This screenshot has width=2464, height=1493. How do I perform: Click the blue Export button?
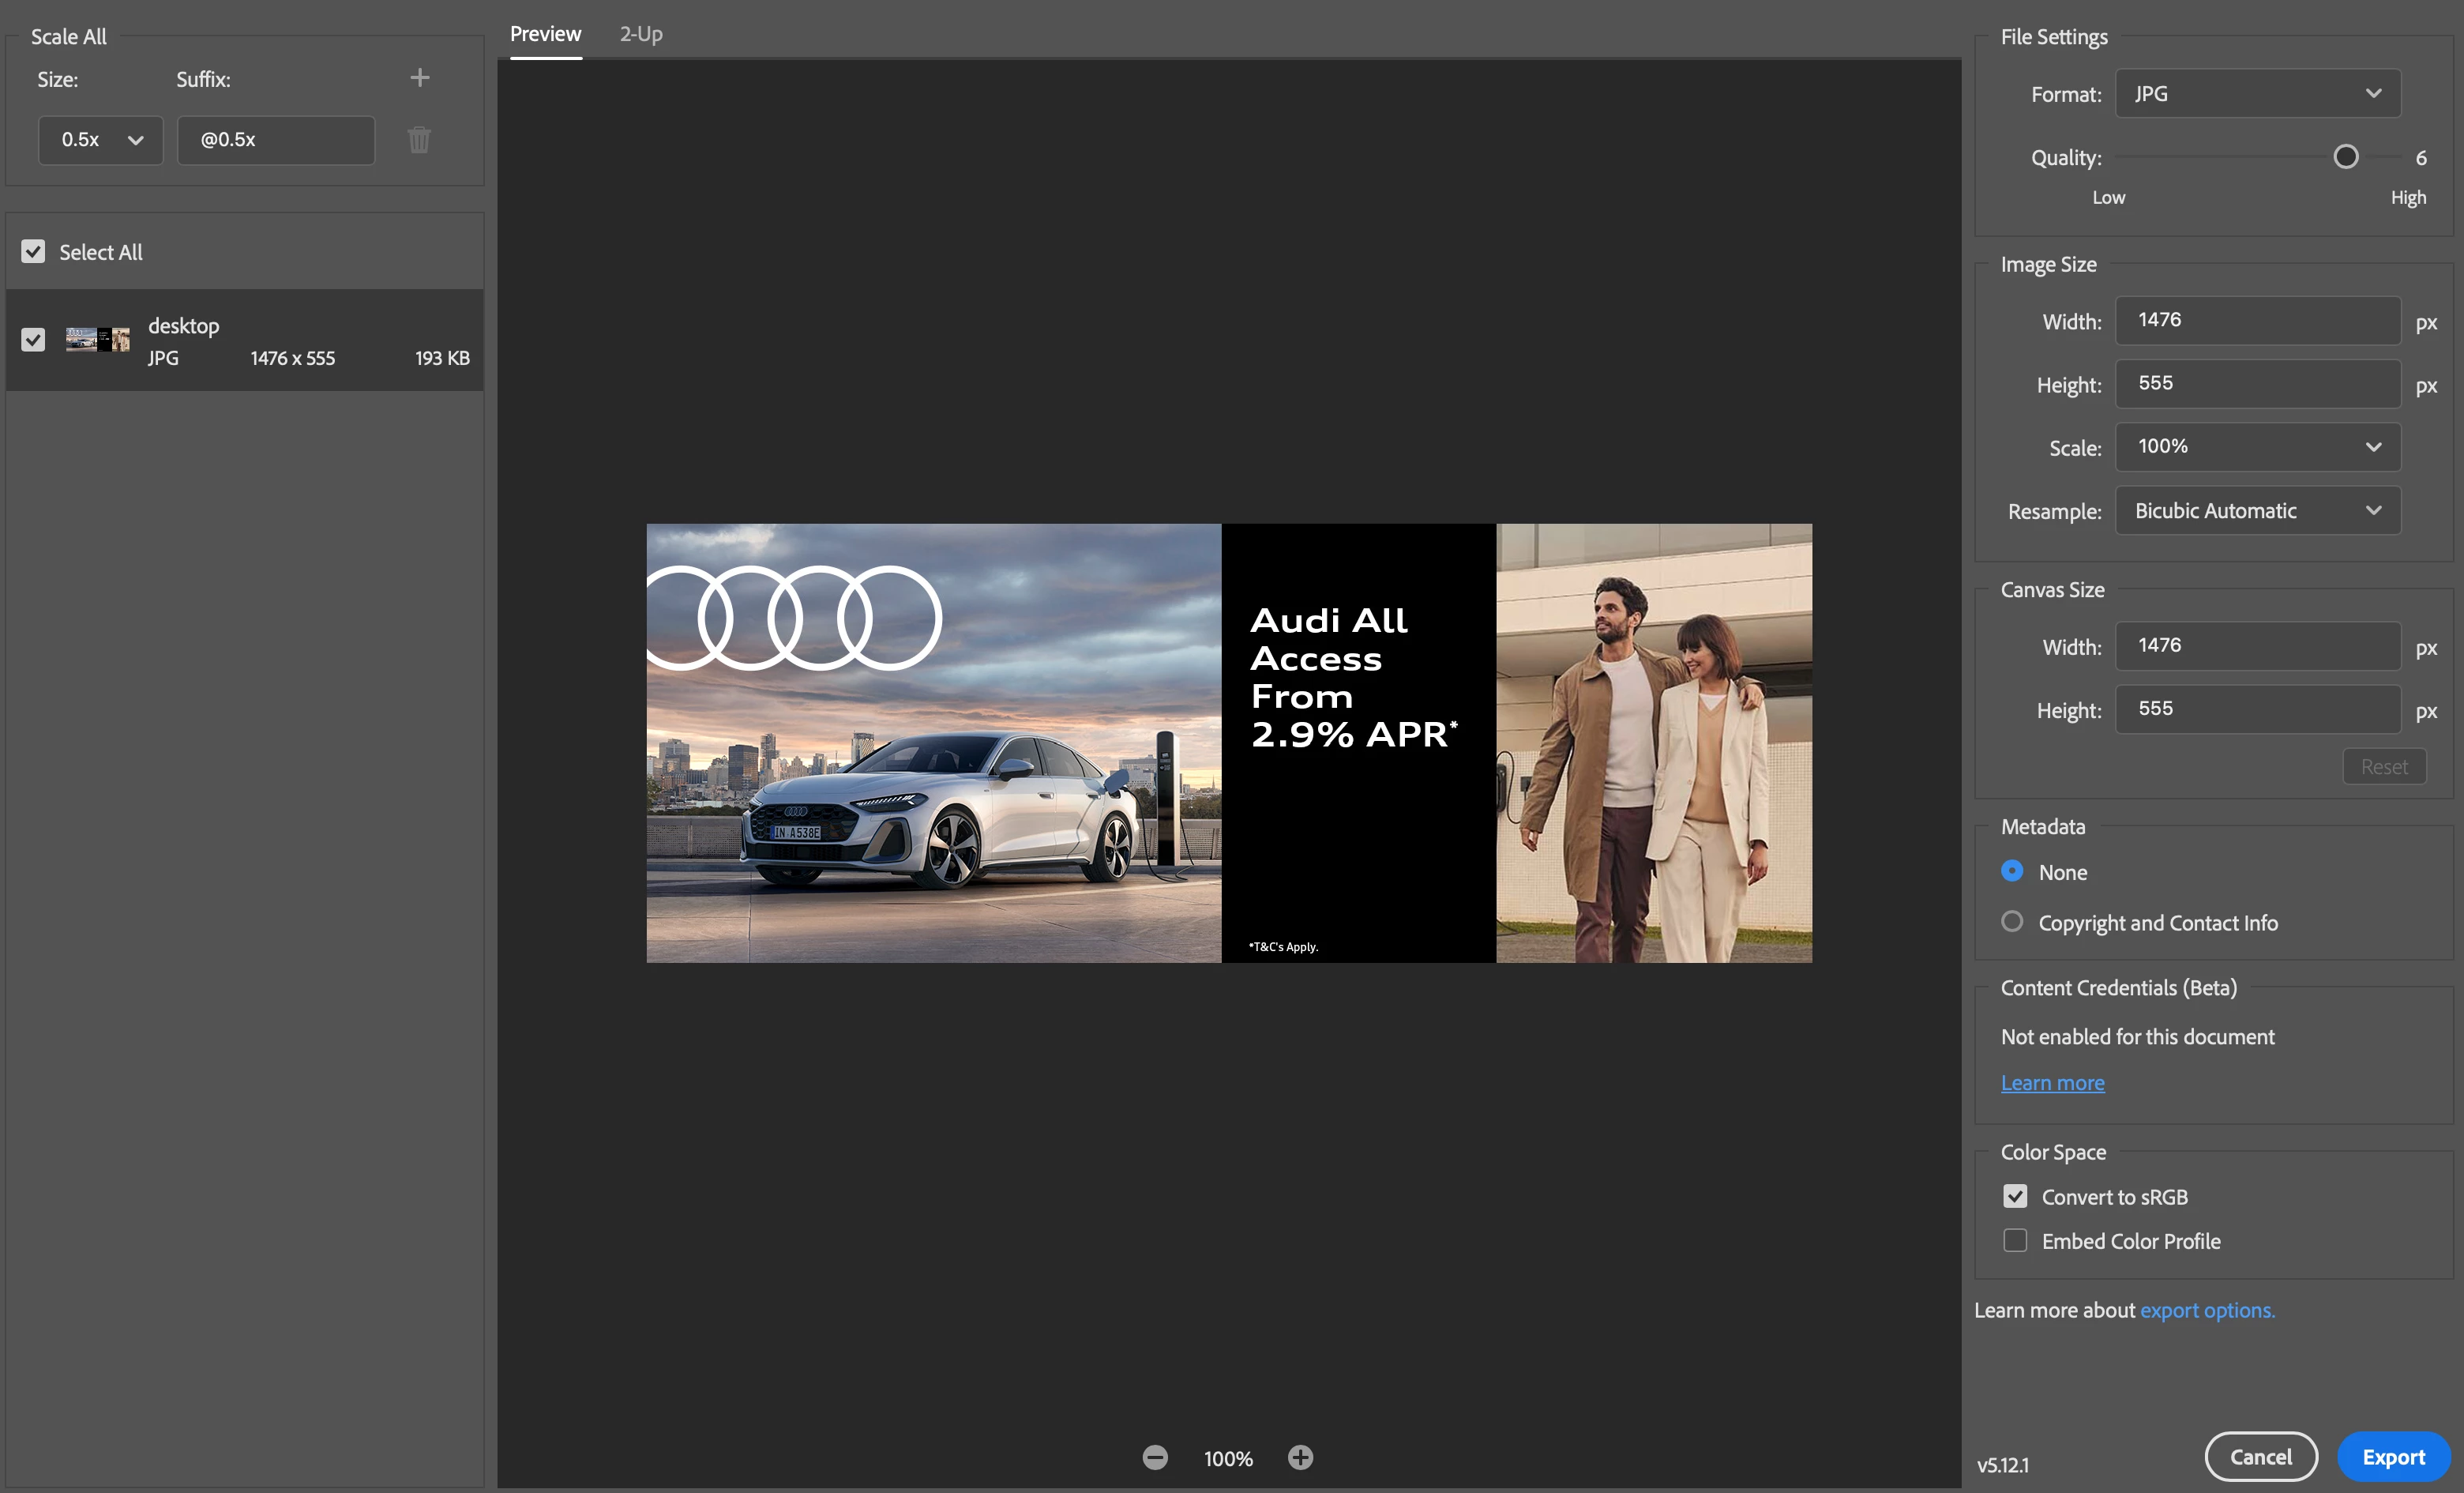pyautogui.click(x=2393, y=1457)
